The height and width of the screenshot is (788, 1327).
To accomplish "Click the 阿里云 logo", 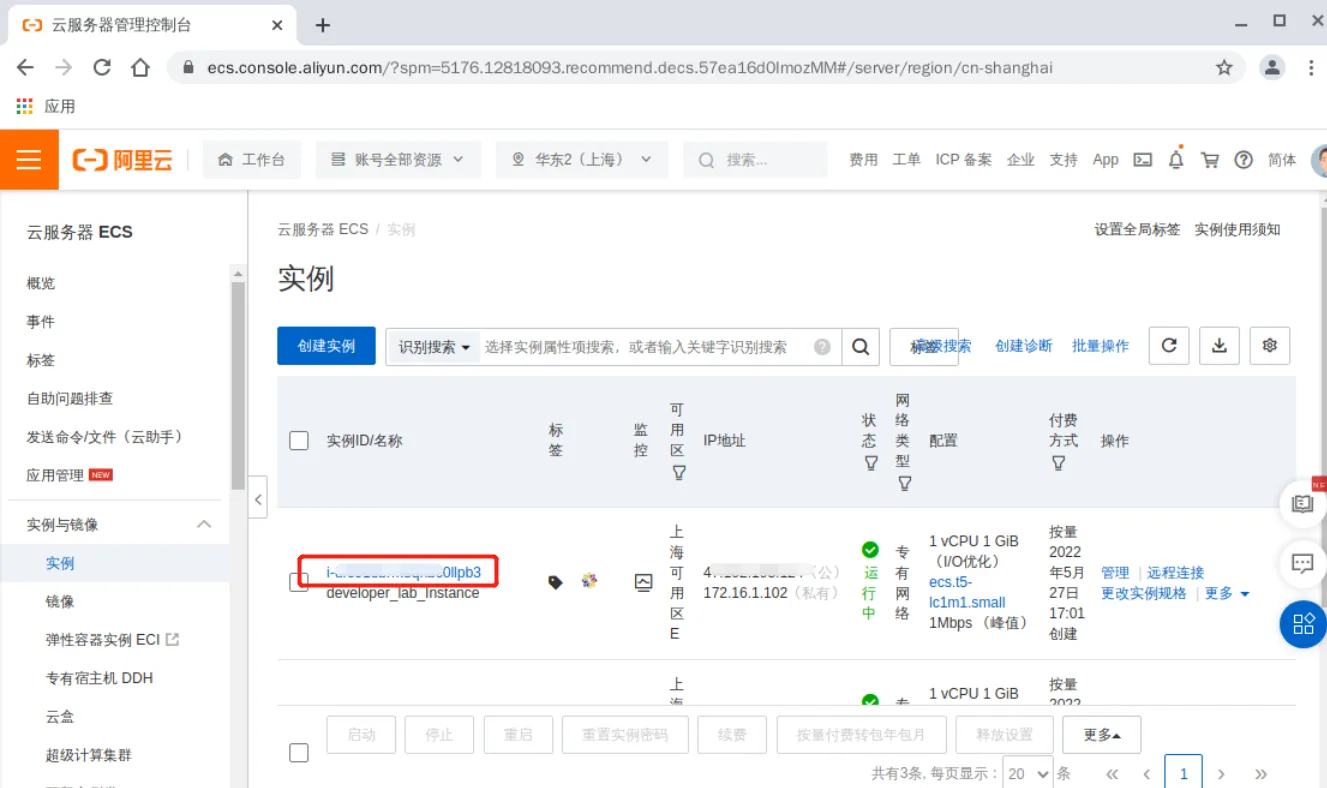I will (122, 160).
